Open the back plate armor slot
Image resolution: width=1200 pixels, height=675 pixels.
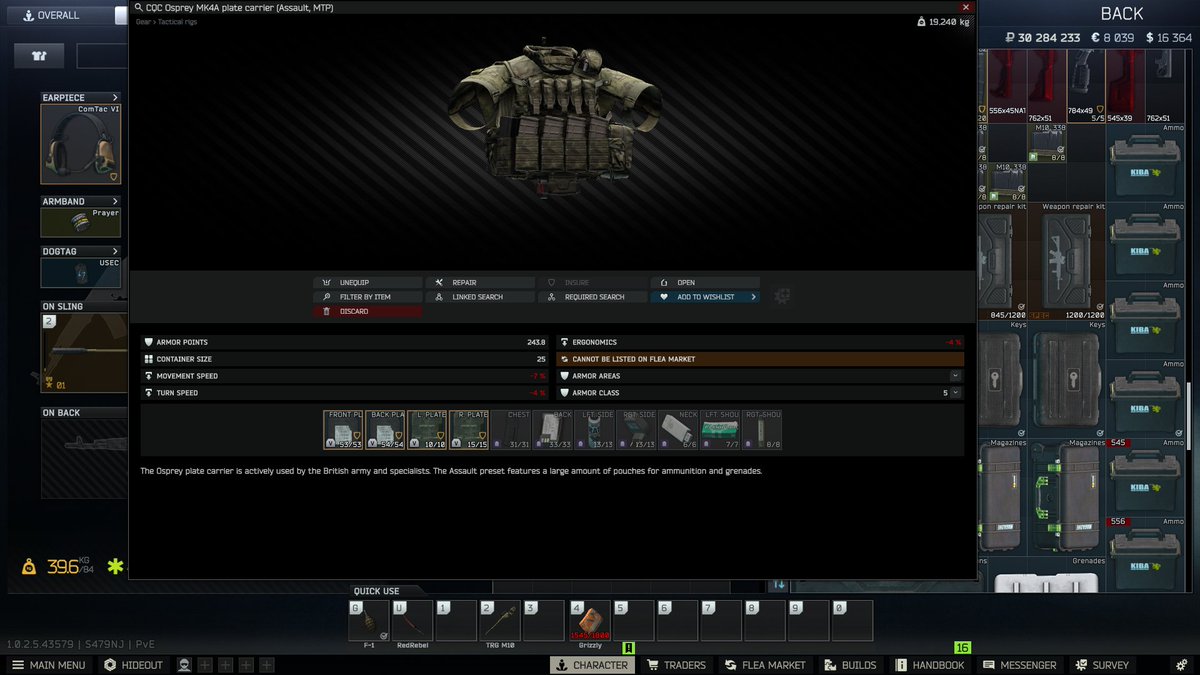click(x=385, y=429)
